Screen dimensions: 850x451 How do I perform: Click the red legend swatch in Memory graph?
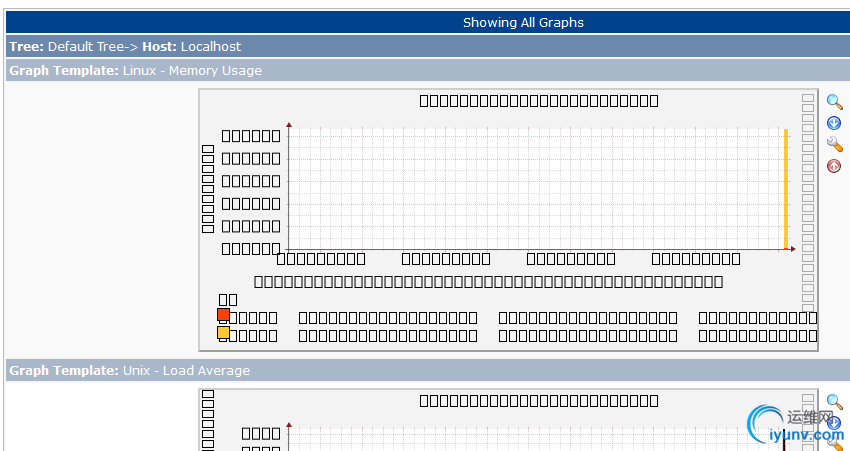[x=224, y=315]
